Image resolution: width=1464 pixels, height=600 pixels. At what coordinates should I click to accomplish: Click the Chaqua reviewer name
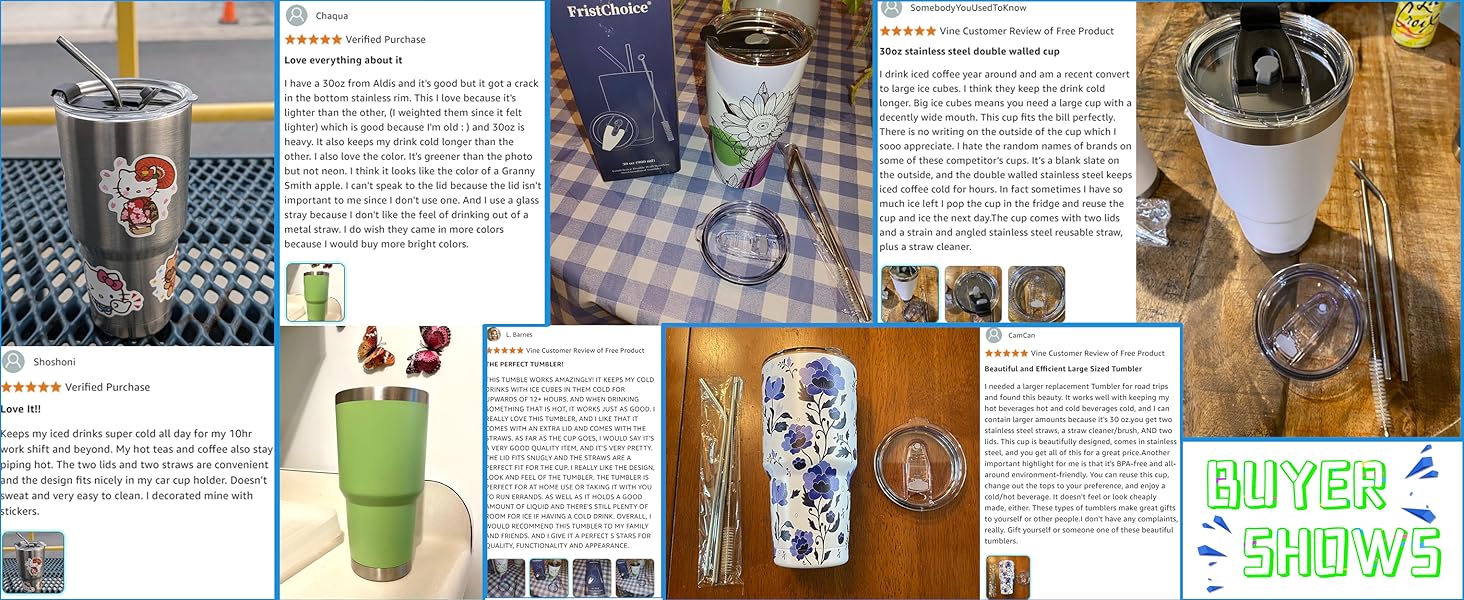point(332,16)
